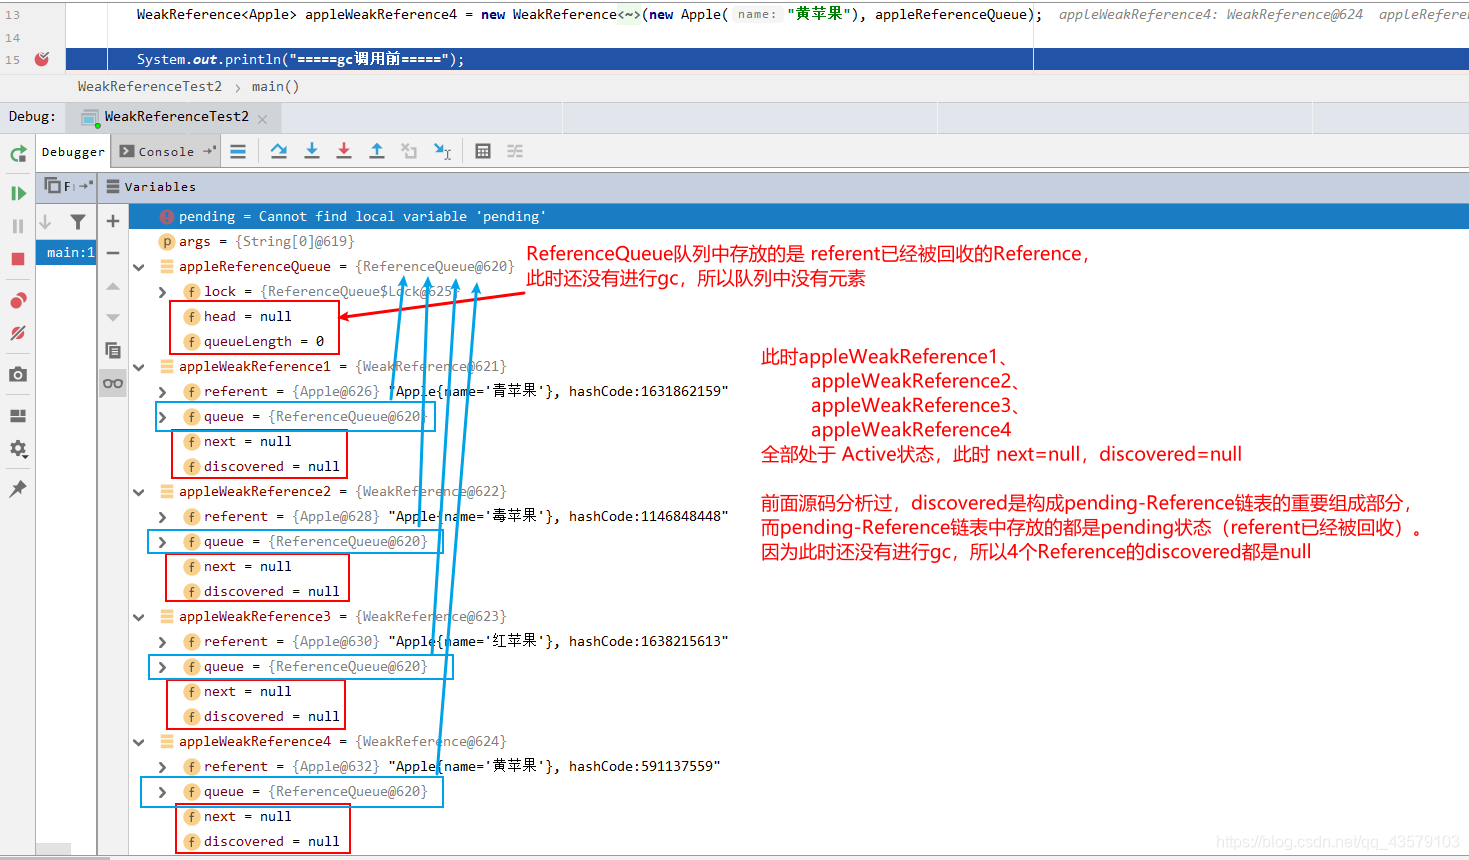This screenshot has width=1469, height=860.
Task: Select the args String[0]@619 variable
Action: click(x=798, y=241)
